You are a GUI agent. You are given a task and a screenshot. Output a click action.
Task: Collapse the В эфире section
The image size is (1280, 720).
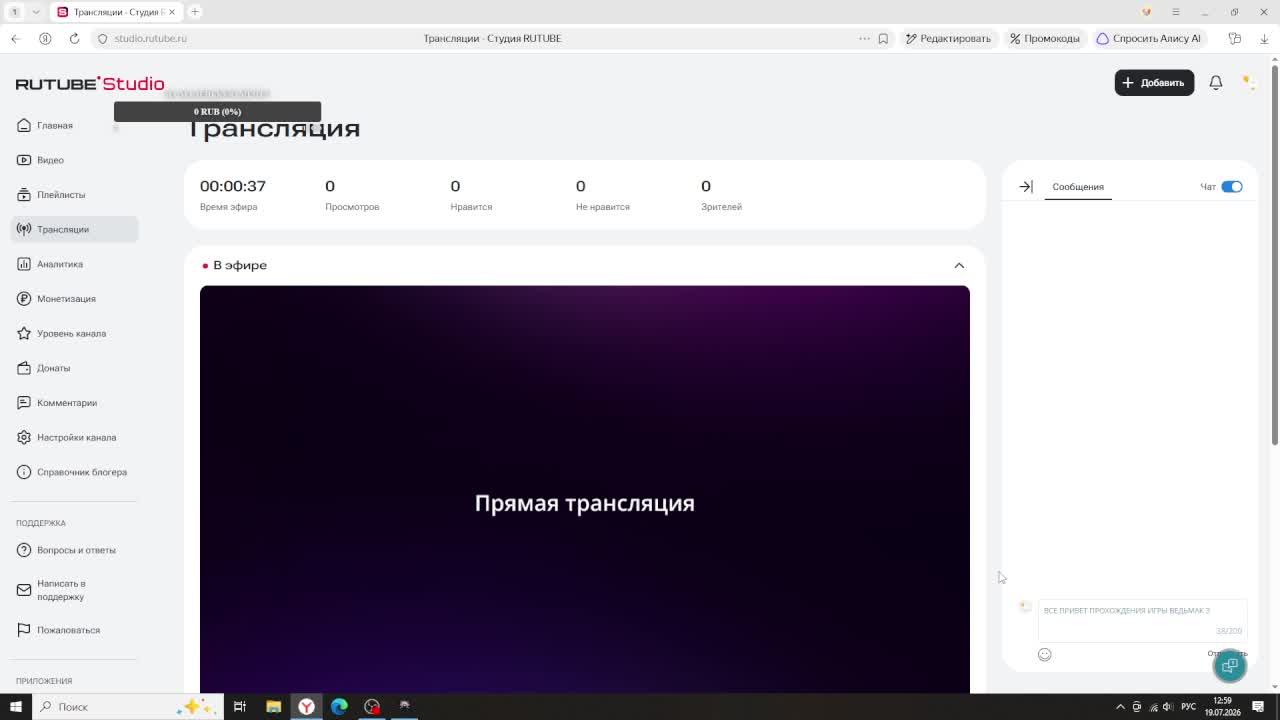coord(959,265)
